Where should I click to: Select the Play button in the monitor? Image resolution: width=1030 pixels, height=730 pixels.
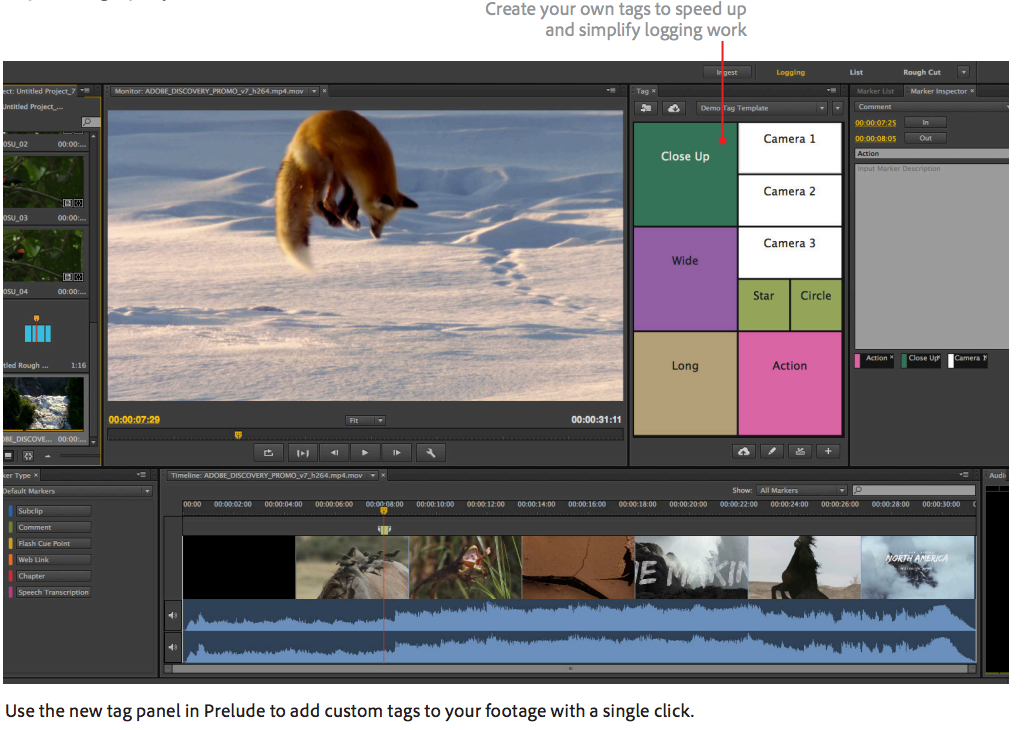tap(365, 452)
